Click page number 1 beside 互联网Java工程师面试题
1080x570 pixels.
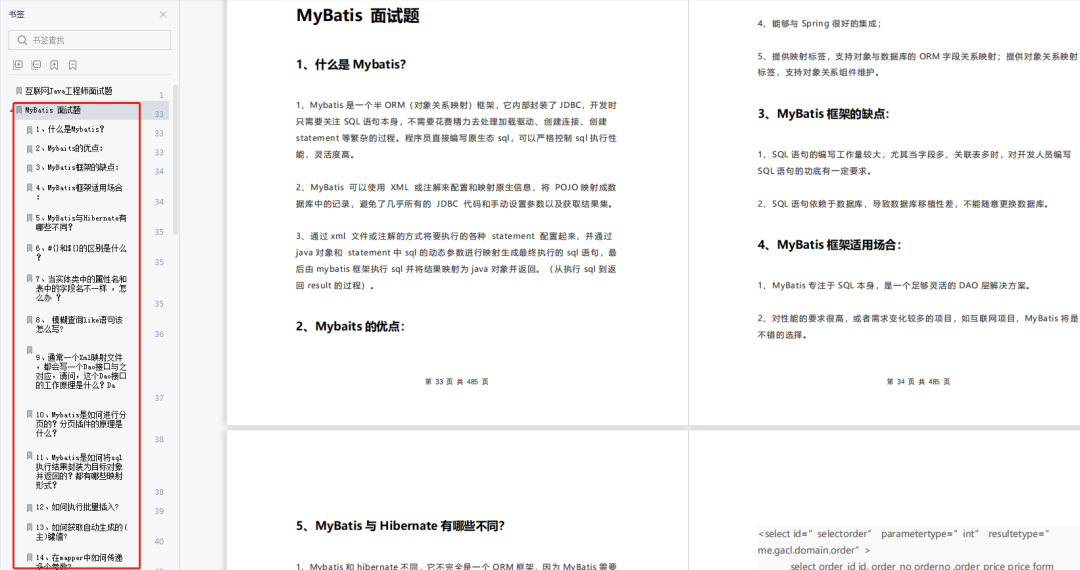[162, 95]
